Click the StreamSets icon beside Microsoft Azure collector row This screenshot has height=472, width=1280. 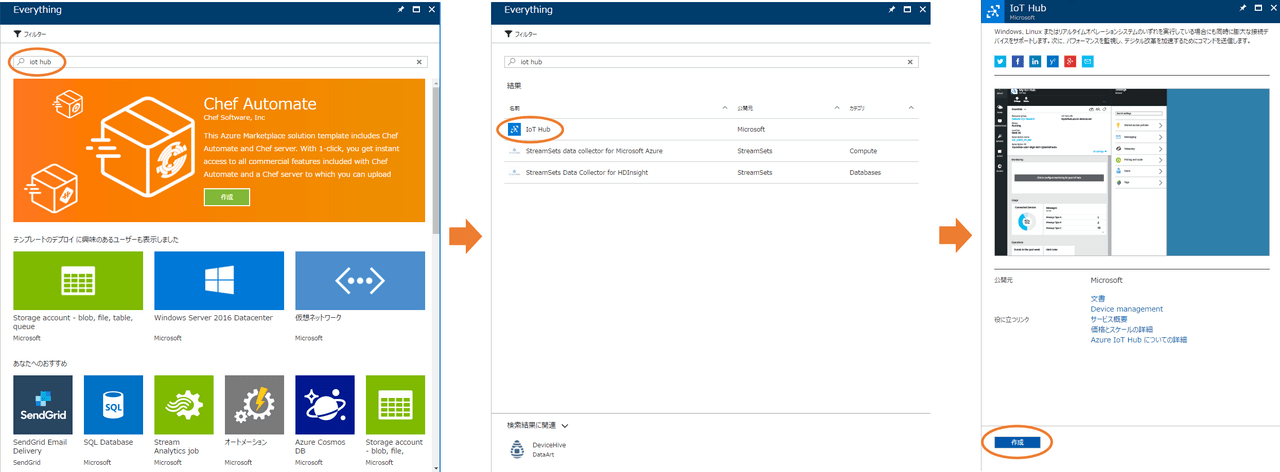[514, 151]
